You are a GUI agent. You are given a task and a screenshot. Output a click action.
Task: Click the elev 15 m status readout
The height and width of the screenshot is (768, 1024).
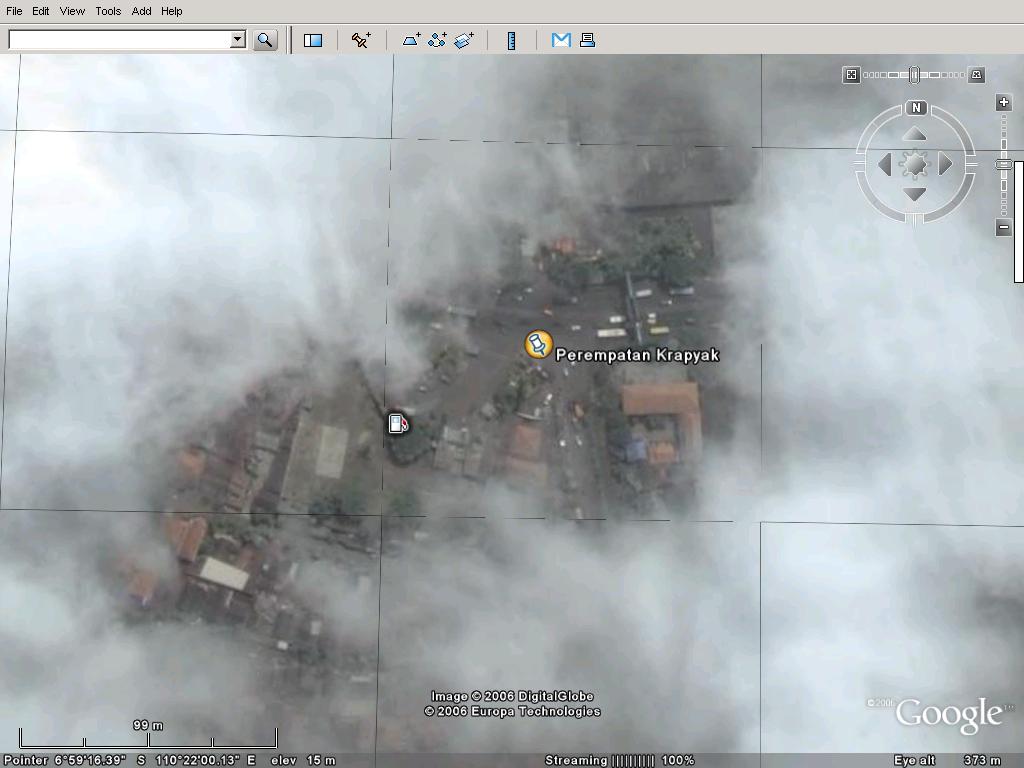(303, 760)
